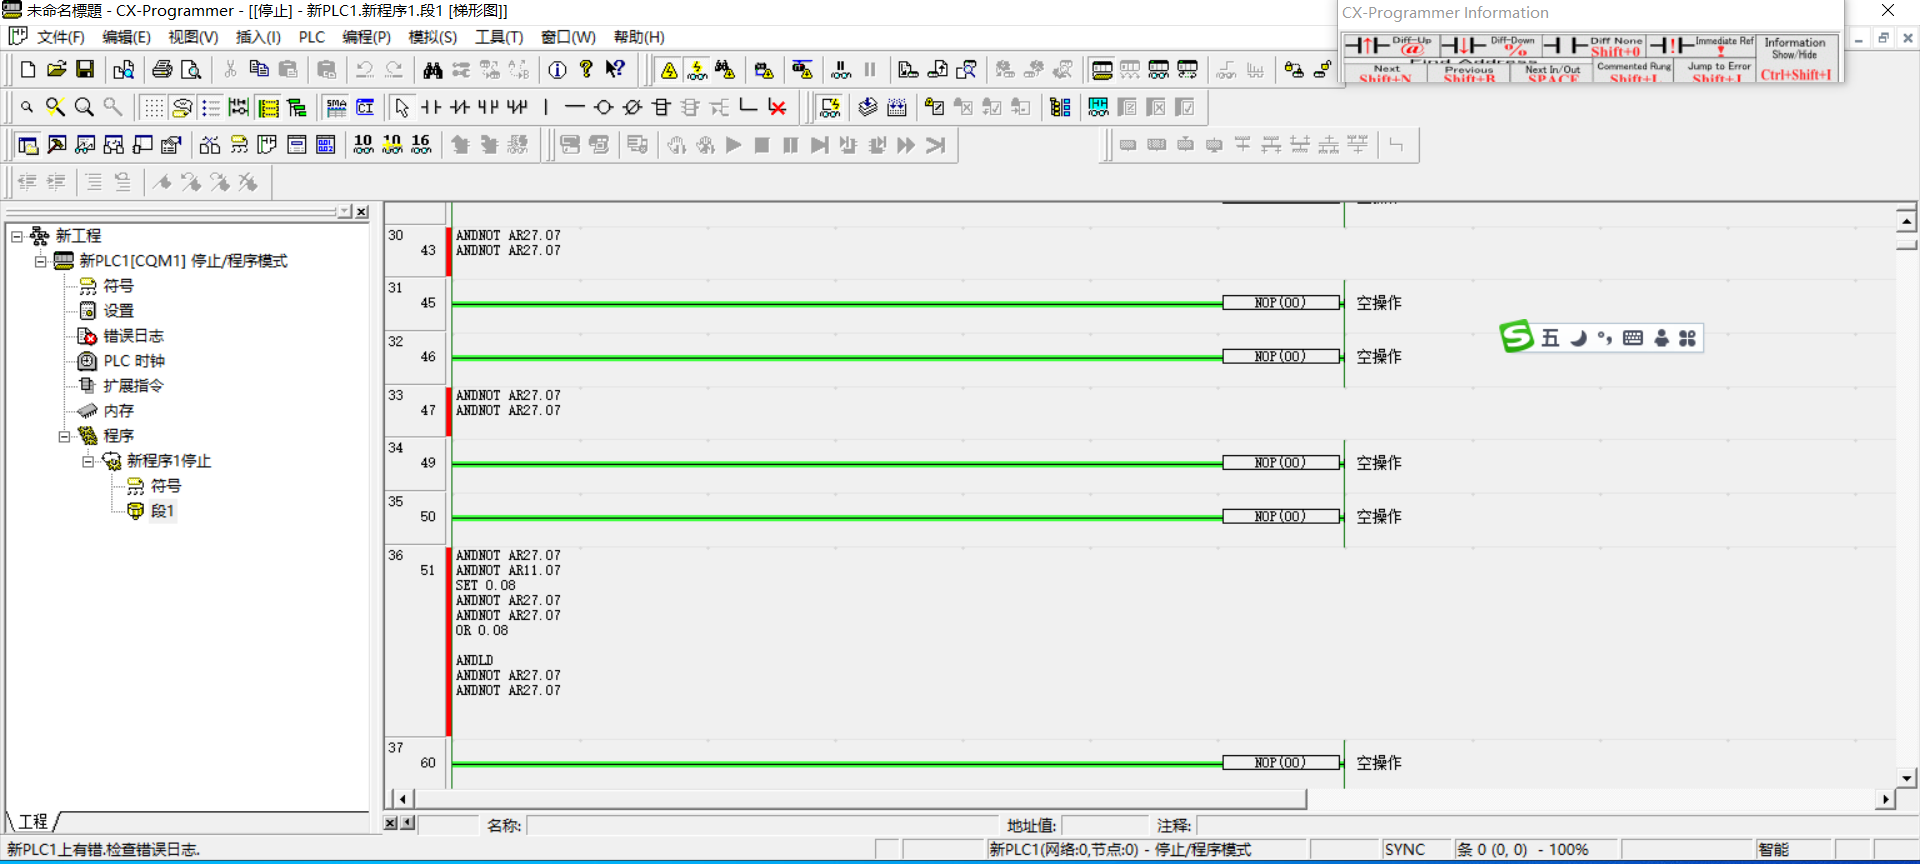Viewport: 1920px width, 864px height.
Task: Toggle the grid display button
Action: coord(153,107)
